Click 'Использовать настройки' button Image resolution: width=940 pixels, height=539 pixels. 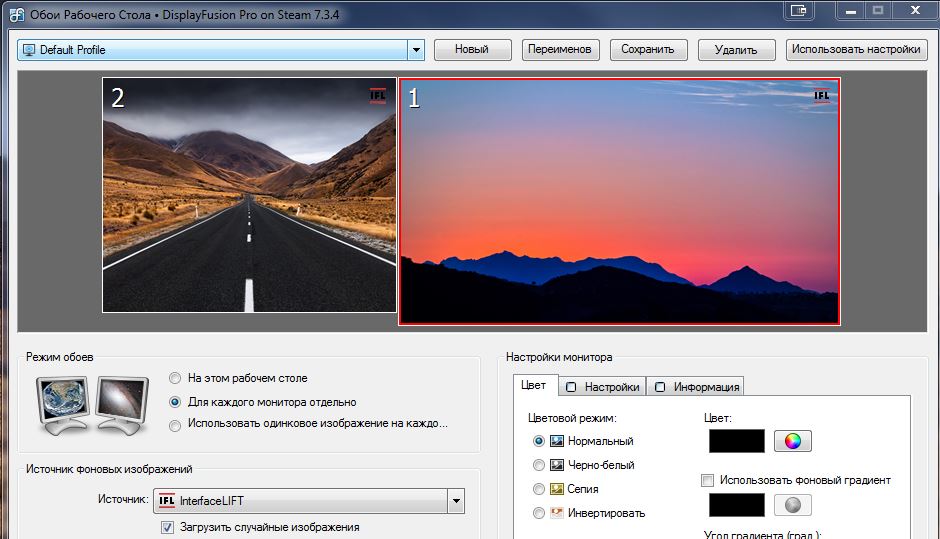coord(856,50)
